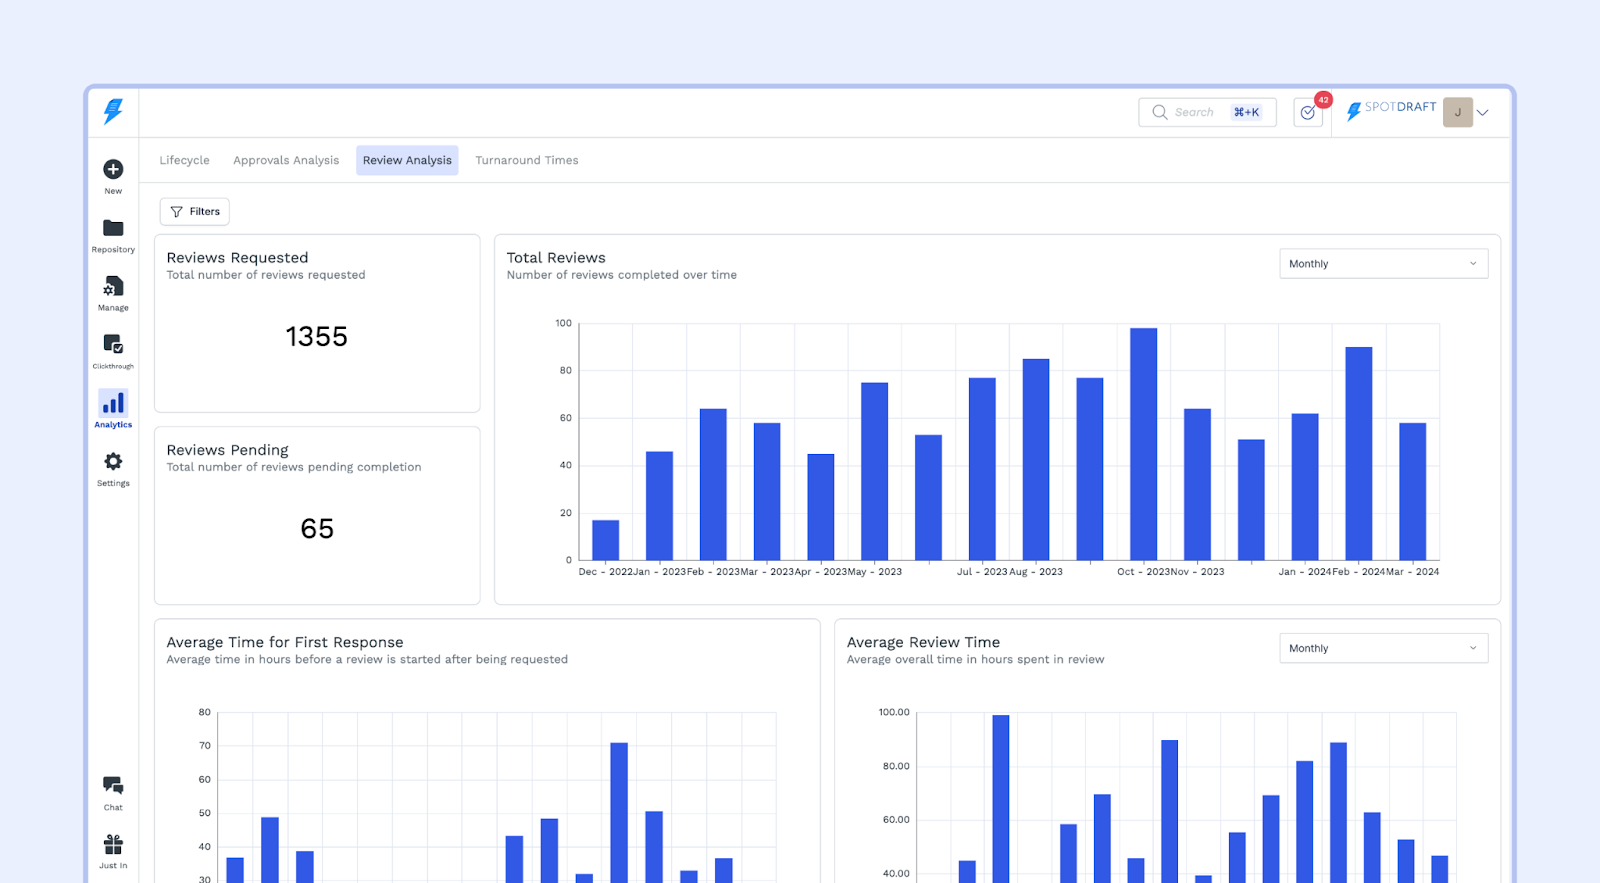This screenshot has height=883, width=1600.
Task: Switch to the Approvals Analysis tab
Action: point(286,160)
